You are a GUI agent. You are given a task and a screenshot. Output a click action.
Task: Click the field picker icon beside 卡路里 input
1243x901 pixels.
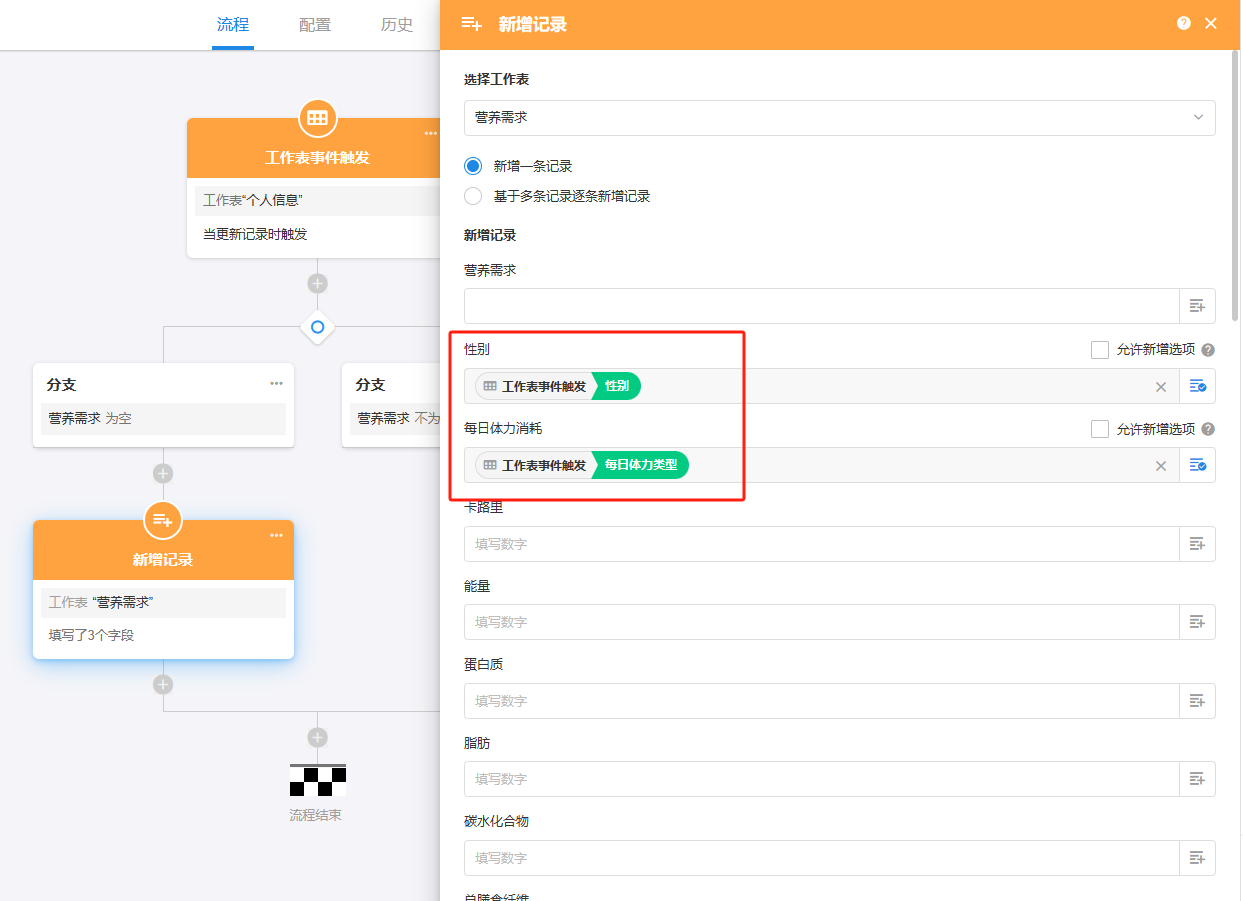tap(1197, 544)
